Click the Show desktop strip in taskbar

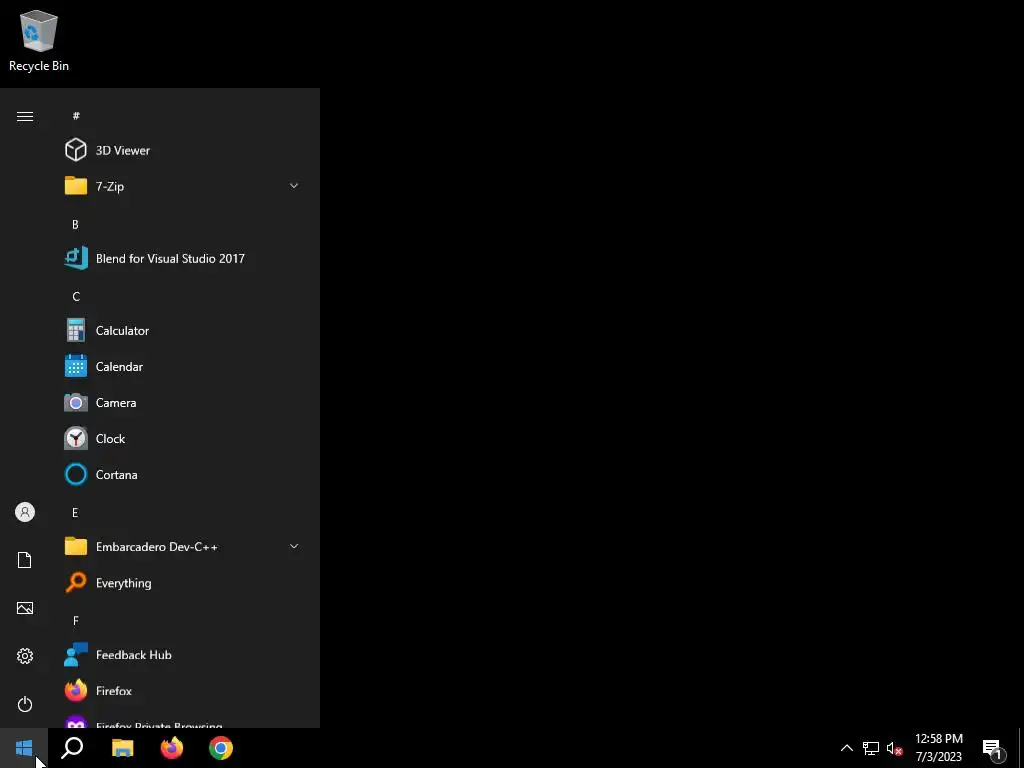pyautogui.click(x=1021, y=748)
